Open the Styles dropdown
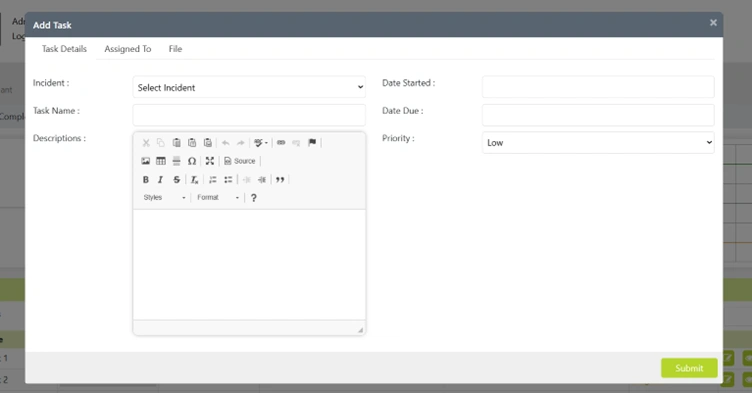This screenshot has width=752, height=393. (164, 197)
